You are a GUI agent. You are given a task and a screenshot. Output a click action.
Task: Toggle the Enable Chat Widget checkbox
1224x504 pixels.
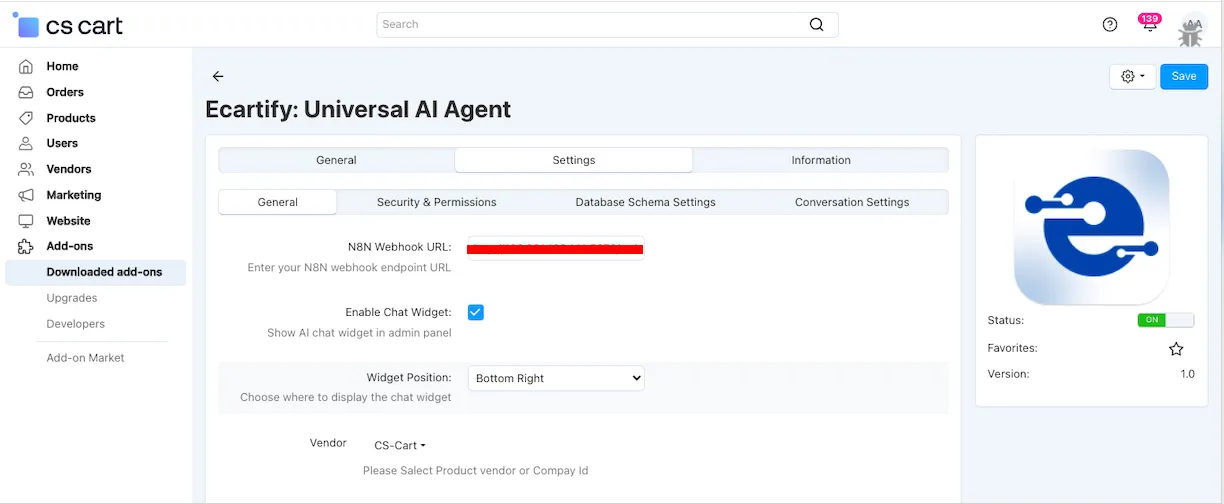coord(476,312)
